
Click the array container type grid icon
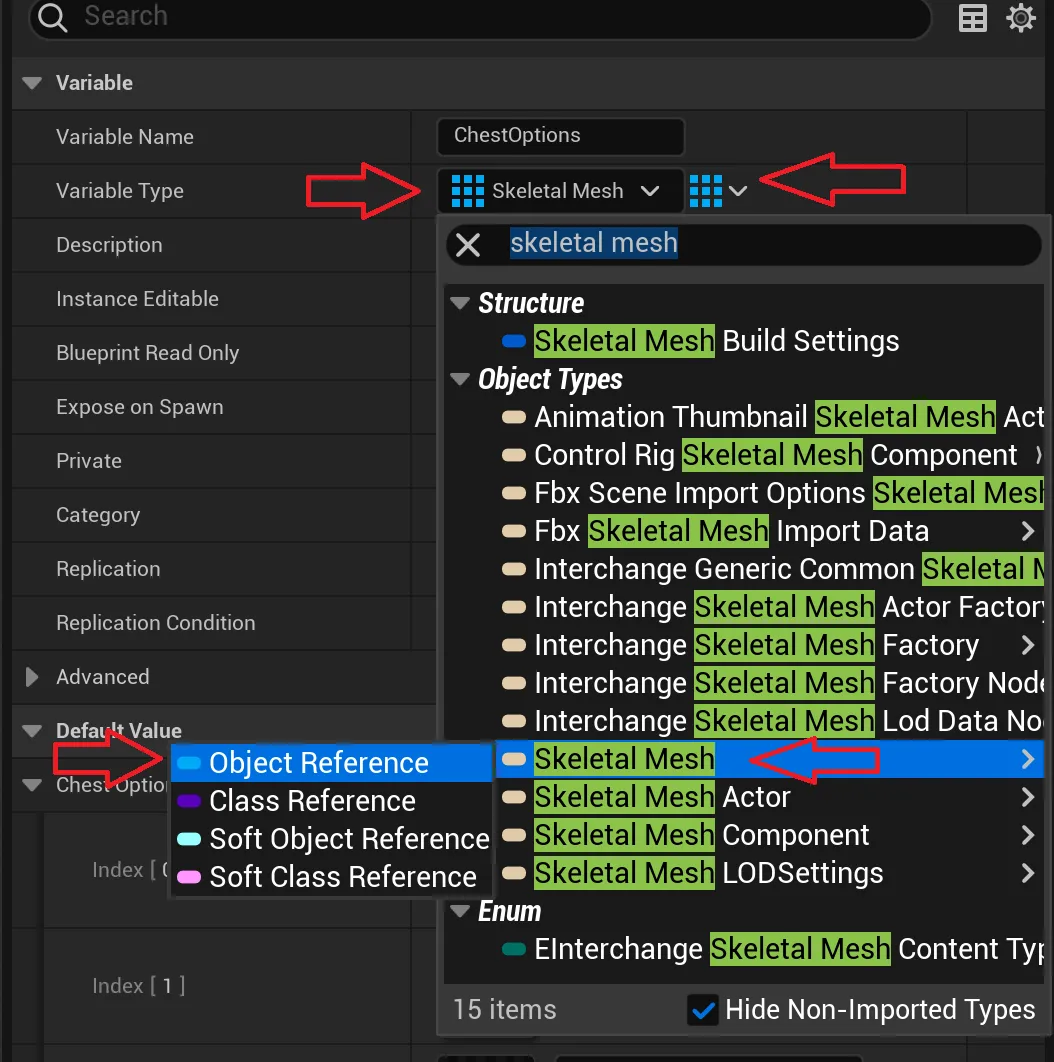pos(706,190)
